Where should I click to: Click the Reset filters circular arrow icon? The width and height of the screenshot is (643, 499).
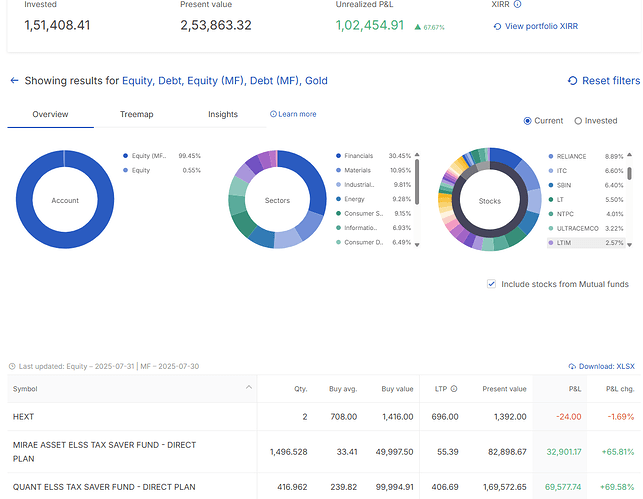[572, 81]
